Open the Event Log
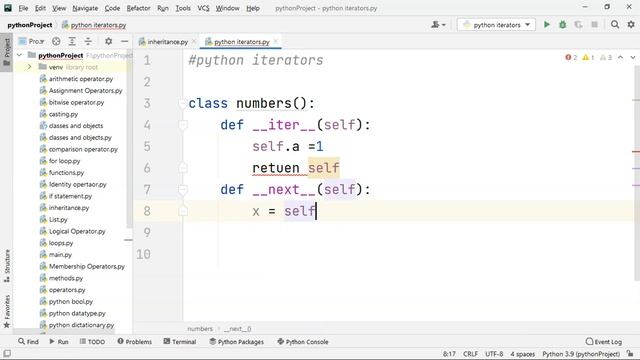 (603, 342)
